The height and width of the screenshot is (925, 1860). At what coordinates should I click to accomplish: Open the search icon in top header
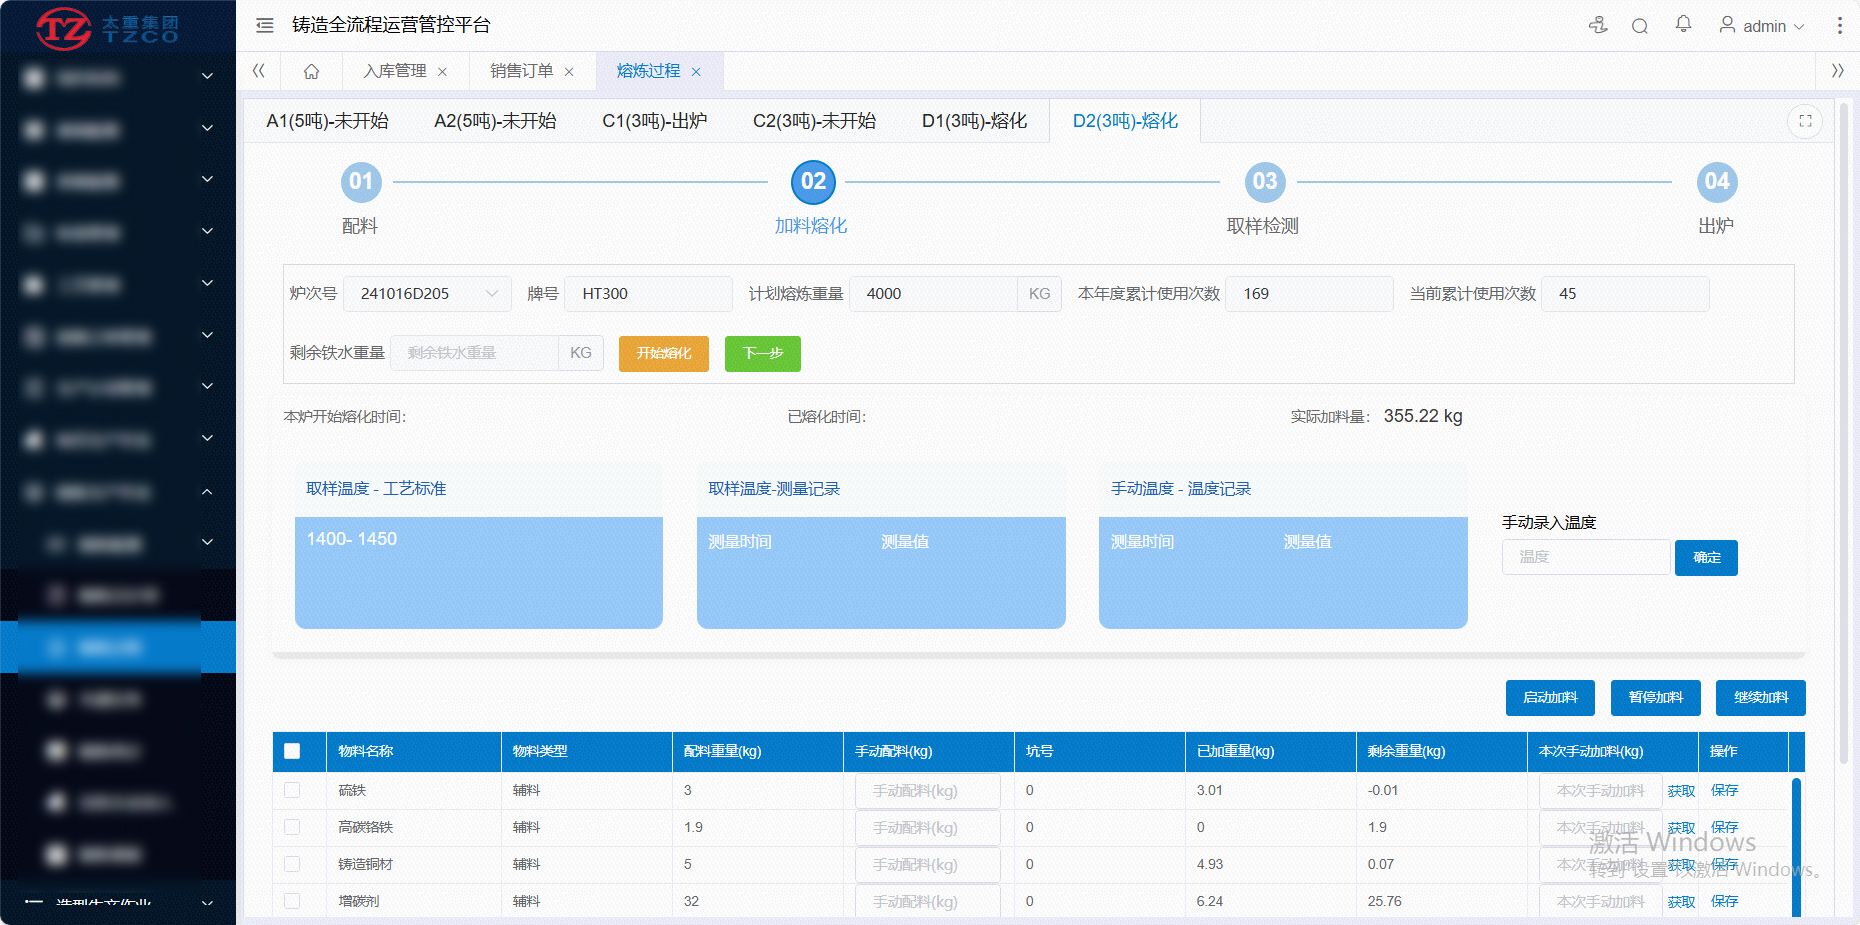coord(1640,26)
